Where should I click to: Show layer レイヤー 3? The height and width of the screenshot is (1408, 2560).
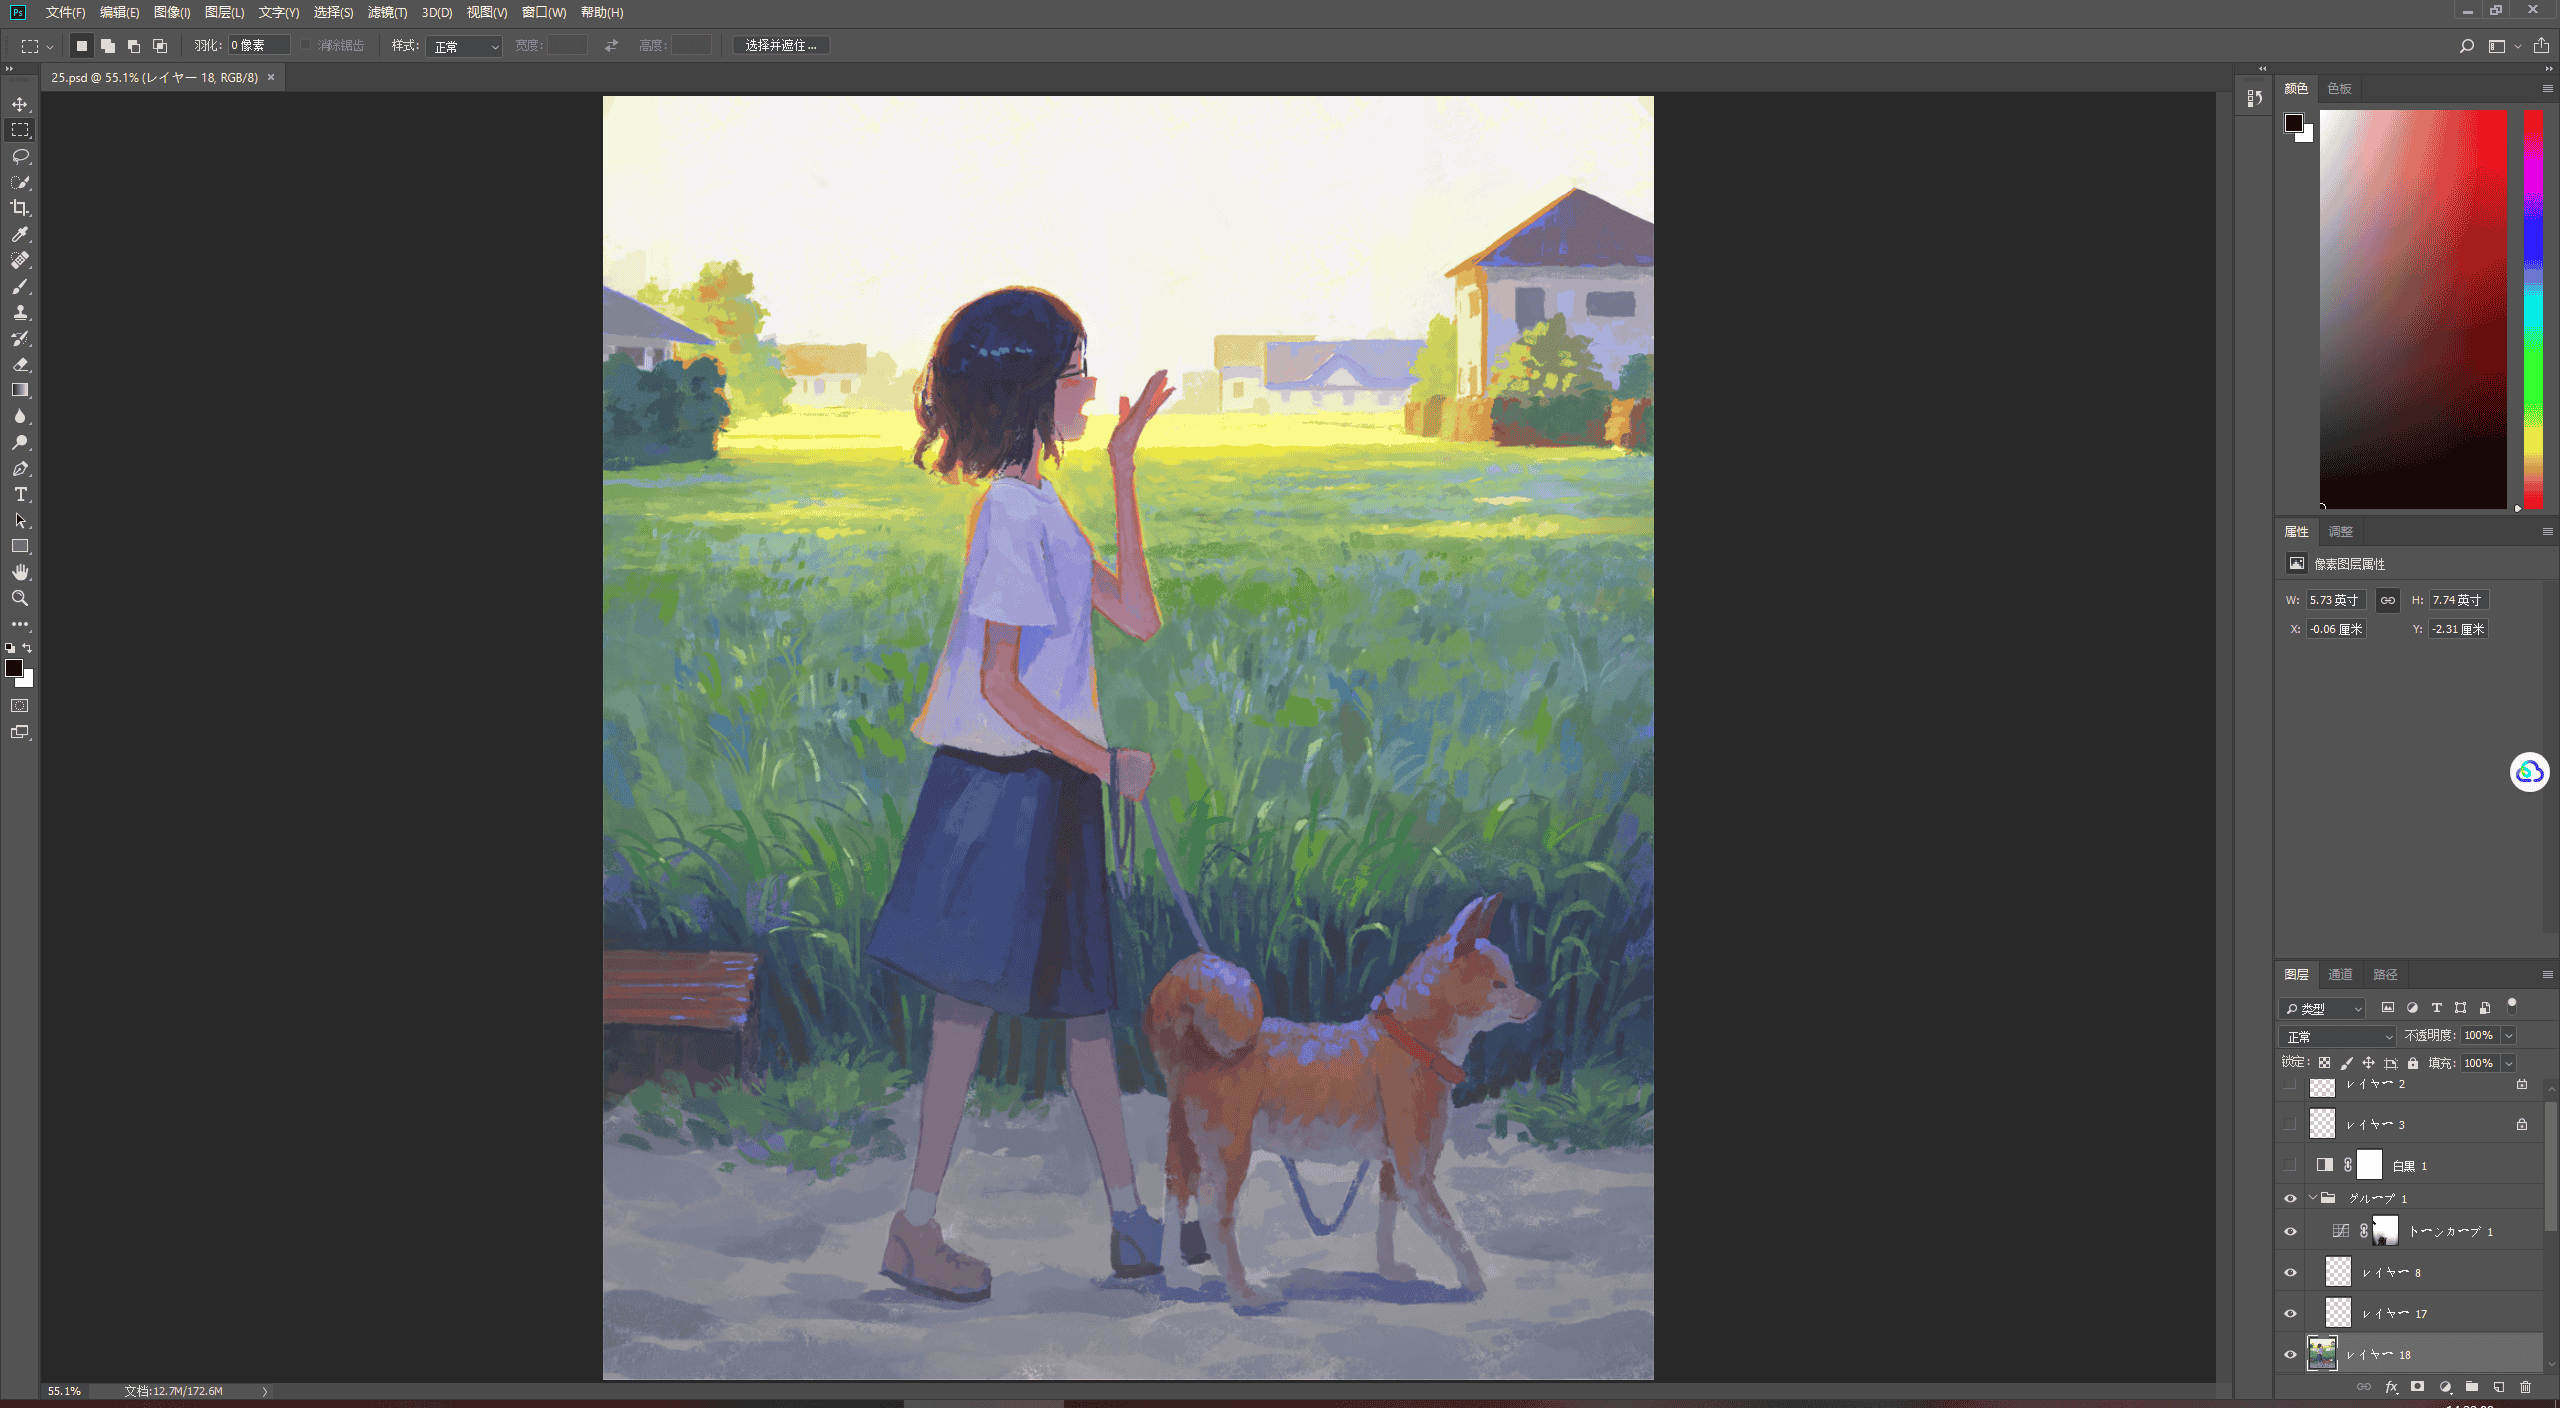coord(2290,1124)
